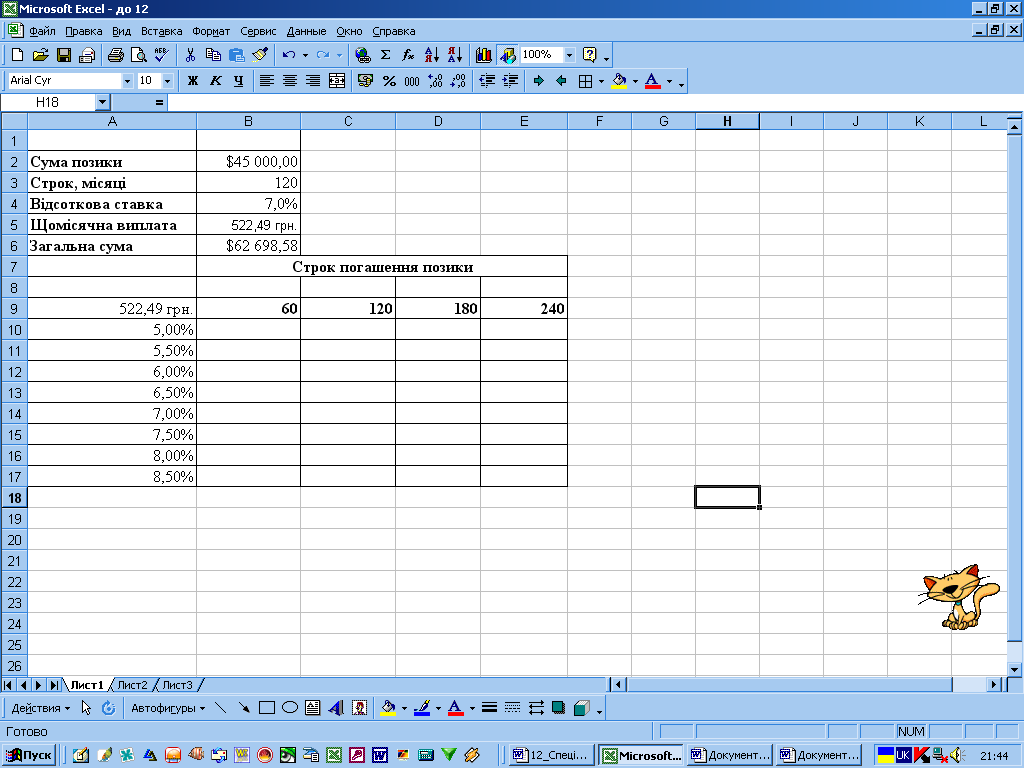The image size is (1024, 768).
Task: Open the Borders dropdown arrow
Action: 601,82
